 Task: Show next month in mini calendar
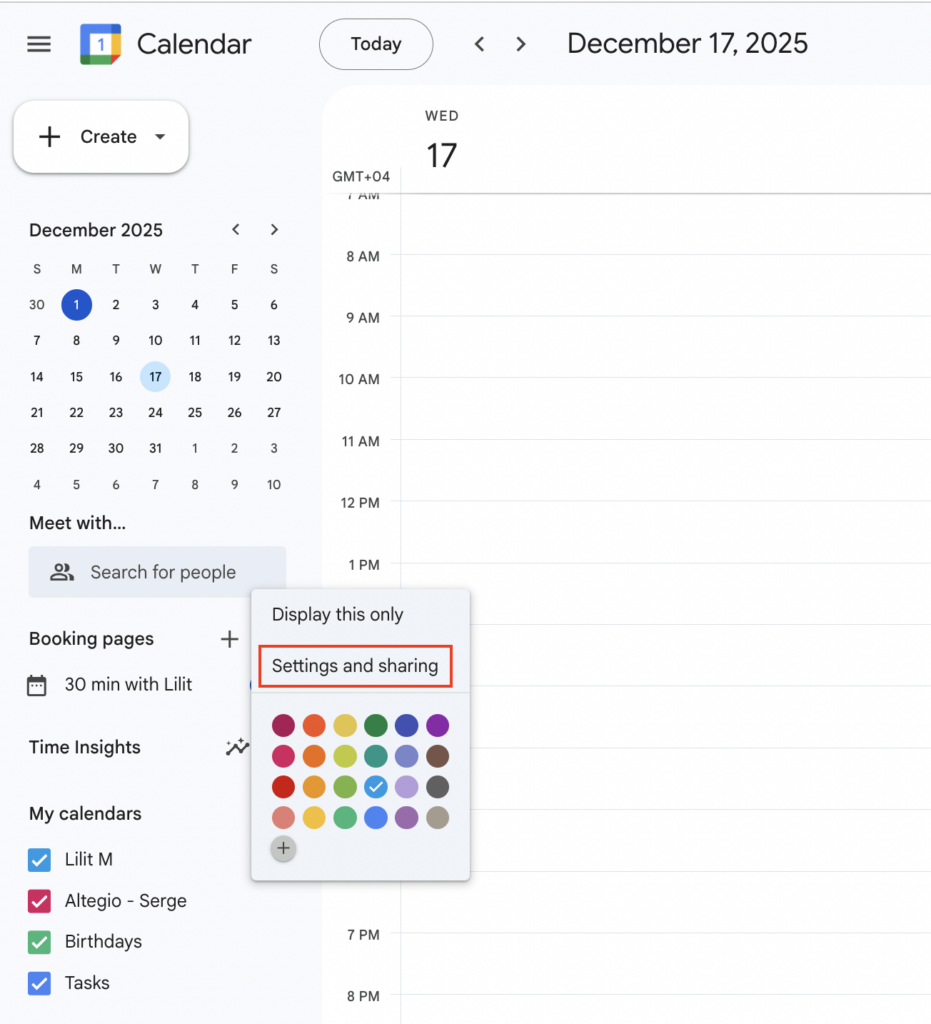274,230
